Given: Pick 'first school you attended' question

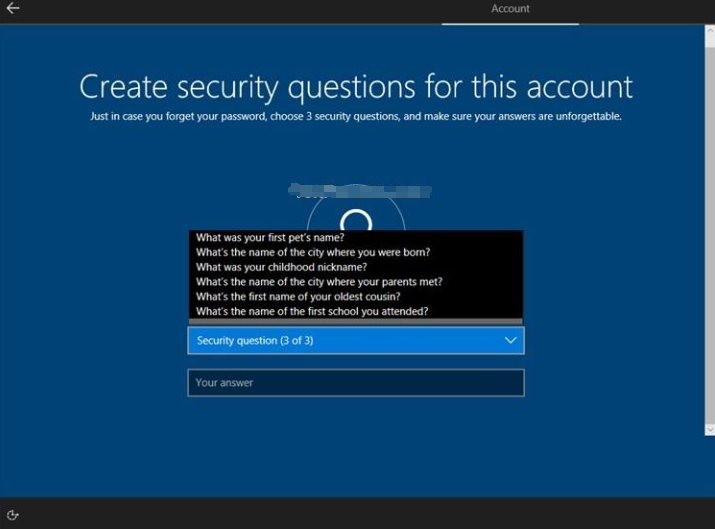Looking at the screenshot, I should tap(312, 311).
